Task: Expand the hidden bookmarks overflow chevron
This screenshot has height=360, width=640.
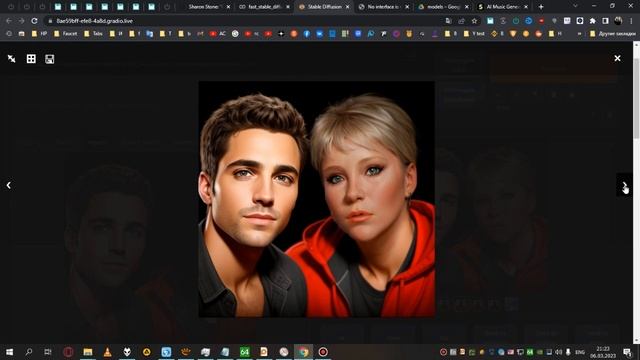Action: [579, 34]
